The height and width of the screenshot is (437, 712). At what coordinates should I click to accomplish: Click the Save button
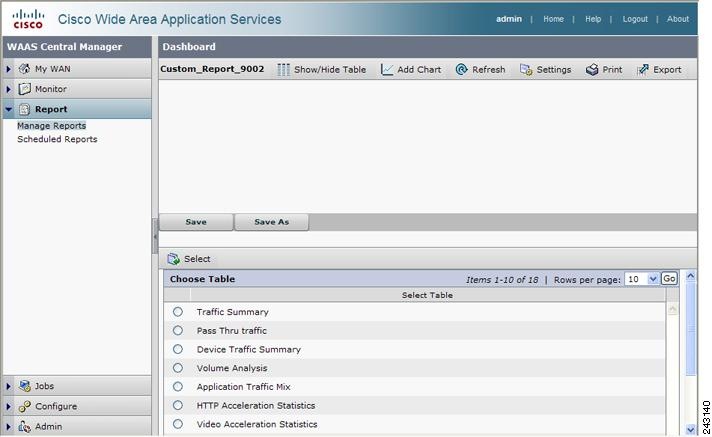click(196, 222)
